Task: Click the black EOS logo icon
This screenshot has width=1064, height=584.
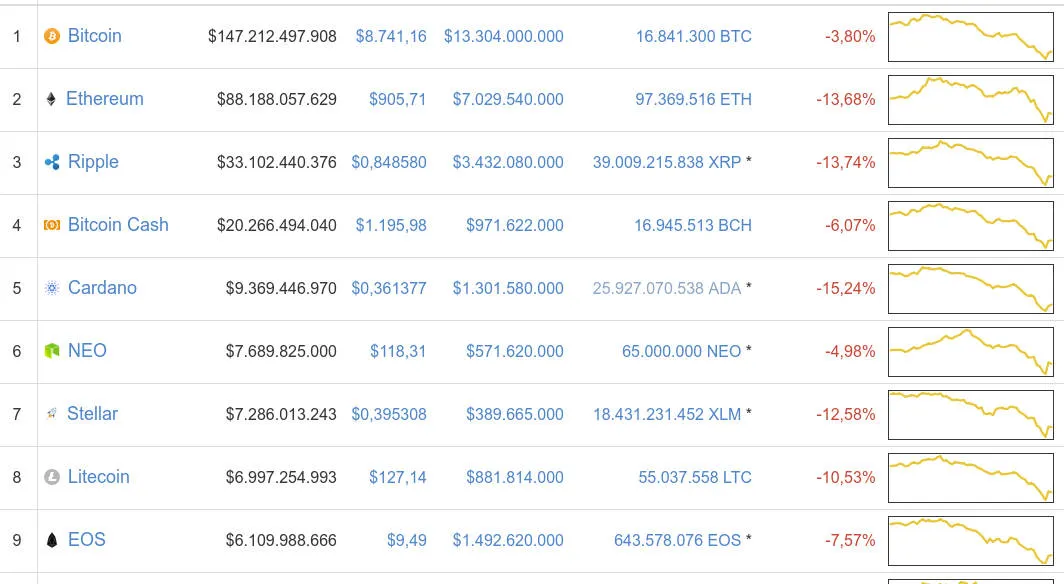Action: tap(52, 540)
